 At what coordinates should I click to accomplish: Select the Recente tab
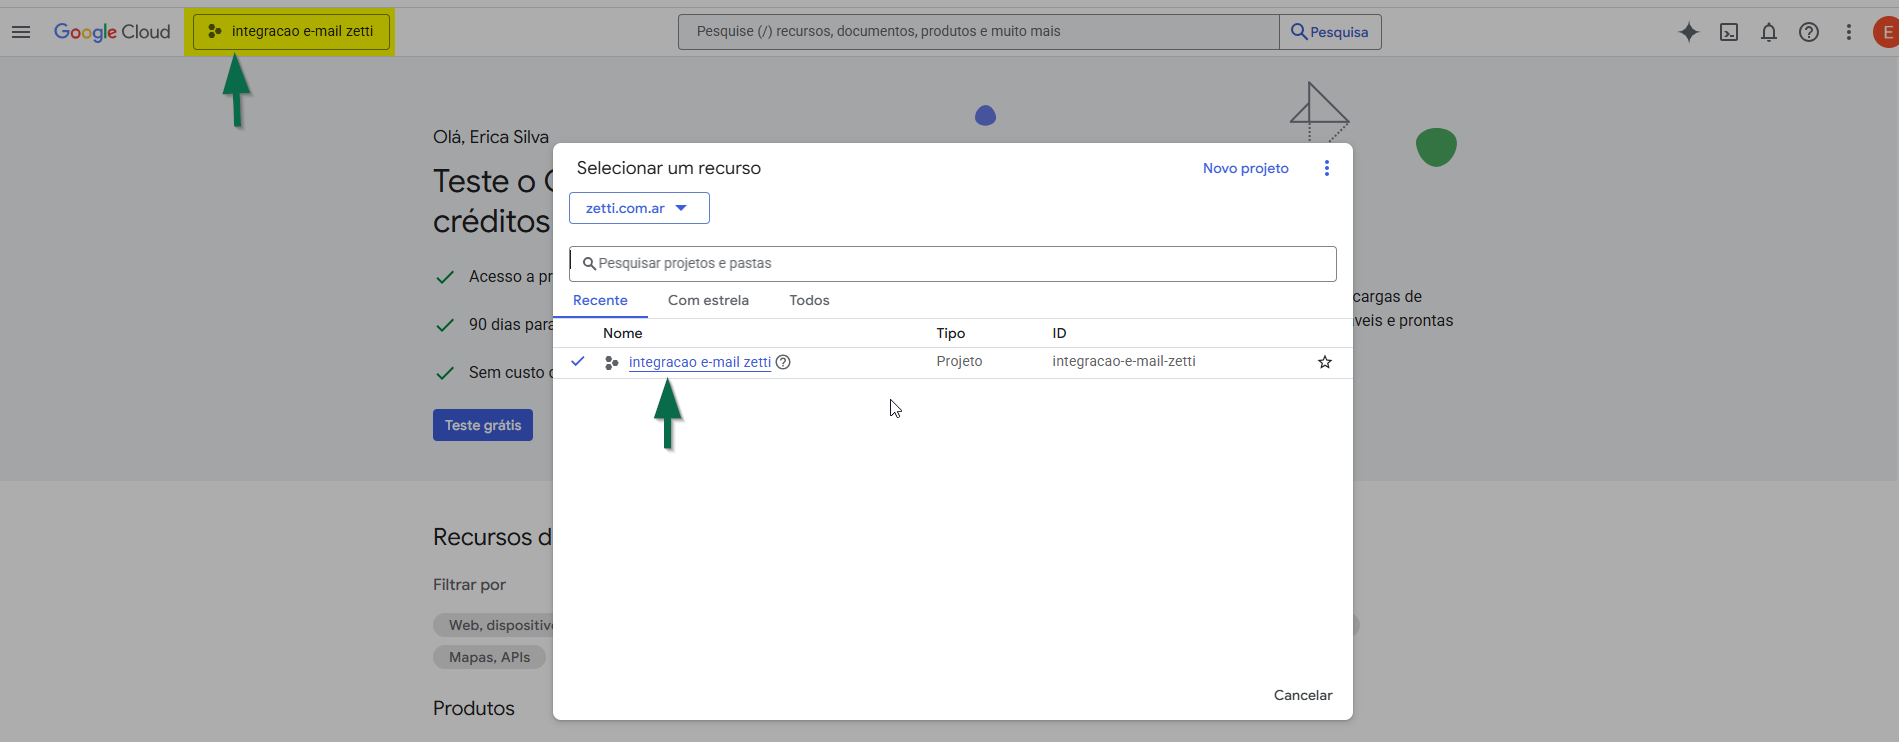[x=600, y=300]
